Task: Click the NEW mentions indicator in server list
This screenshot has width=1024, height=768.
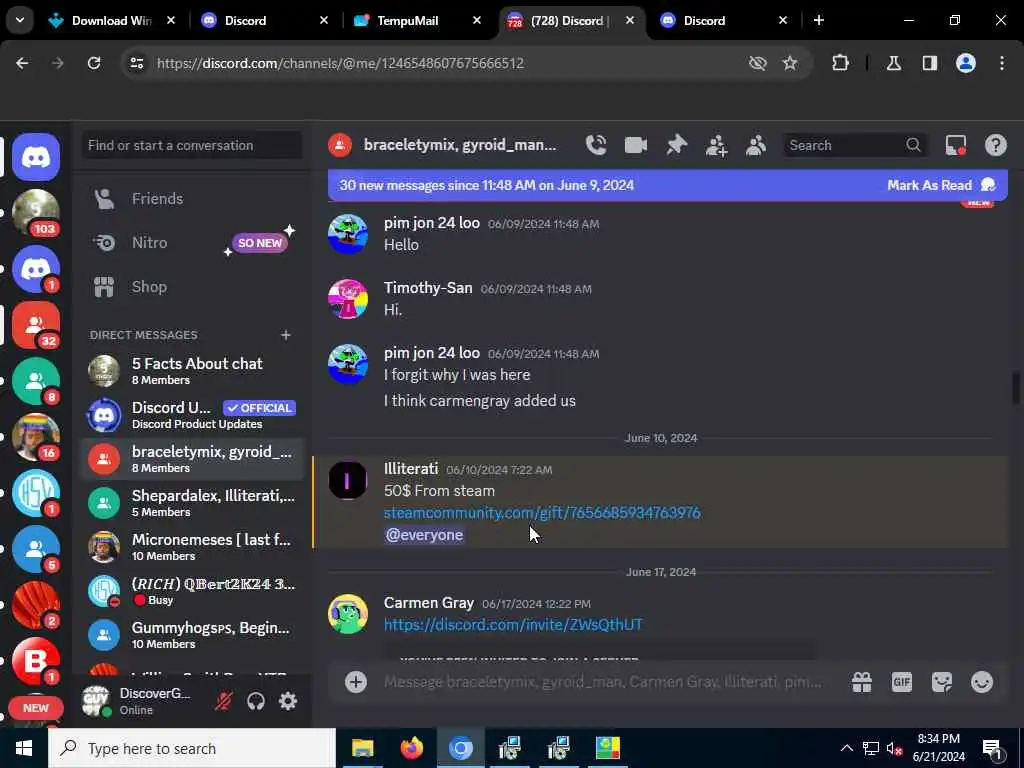Action: tap(35, 708)
